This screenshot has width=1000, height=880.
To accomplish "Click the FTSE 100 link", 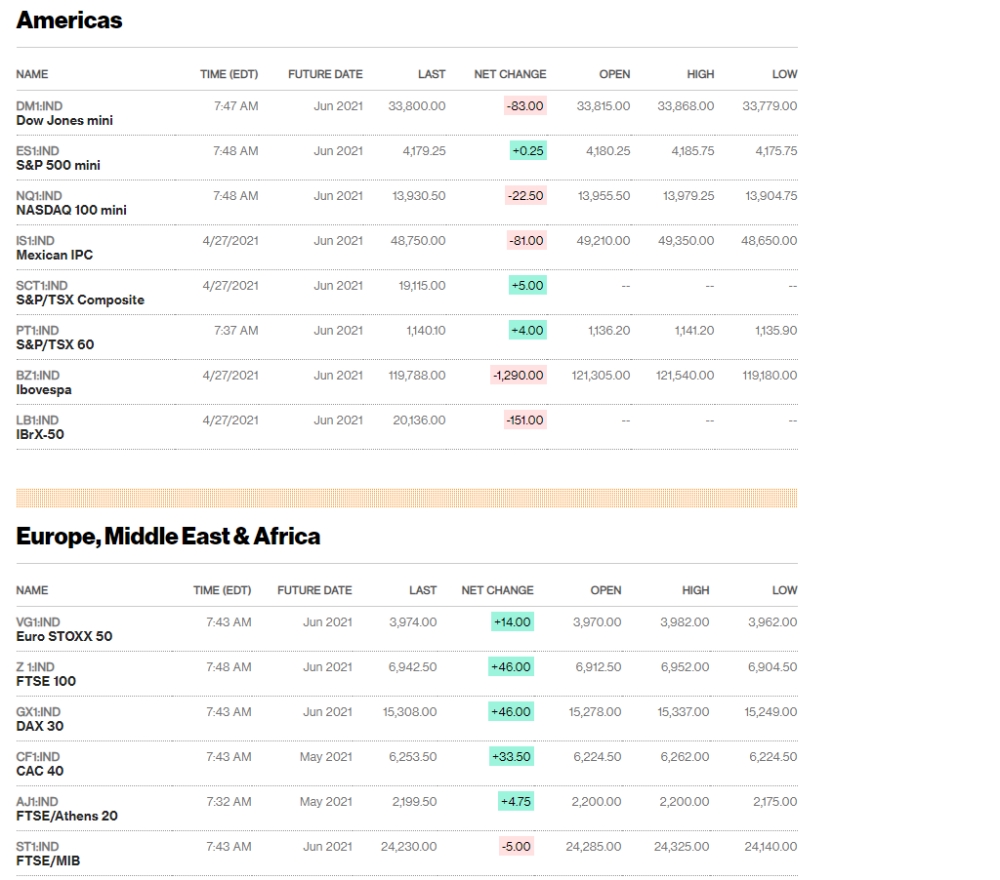I will (46, 681).
